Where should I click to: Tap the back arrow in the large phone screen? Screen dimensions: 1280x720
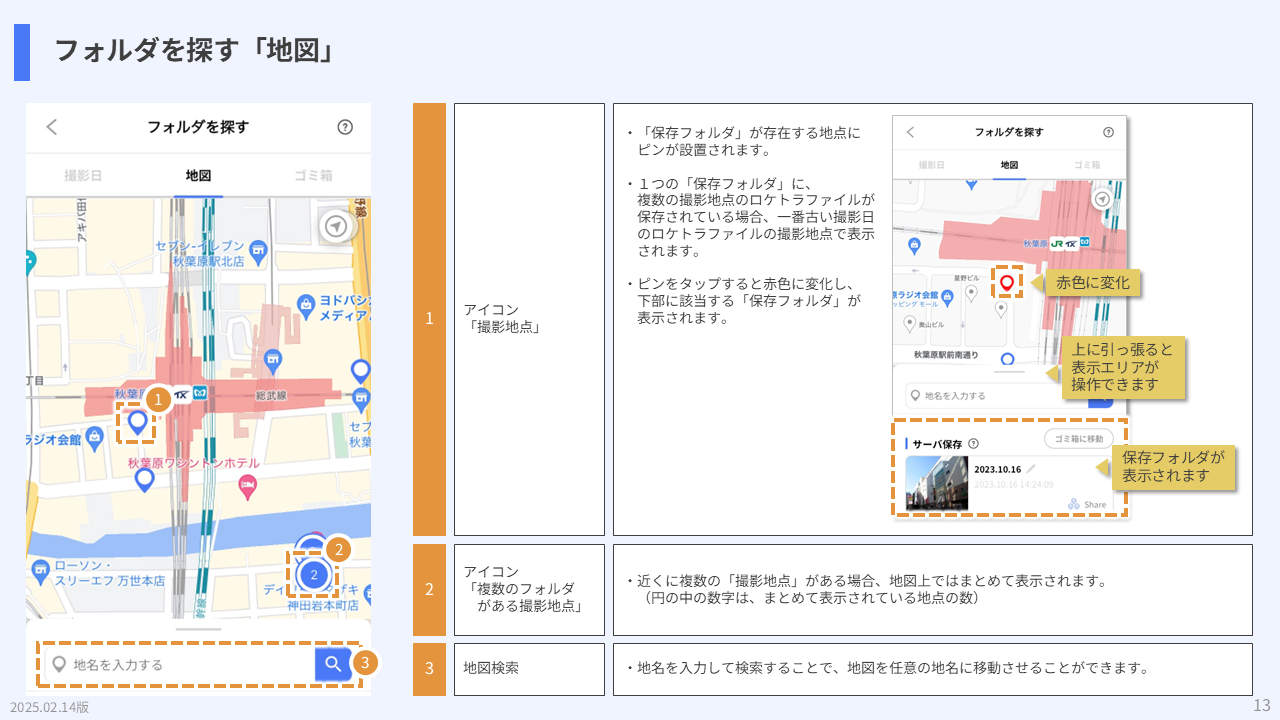(x=52, y=127)
